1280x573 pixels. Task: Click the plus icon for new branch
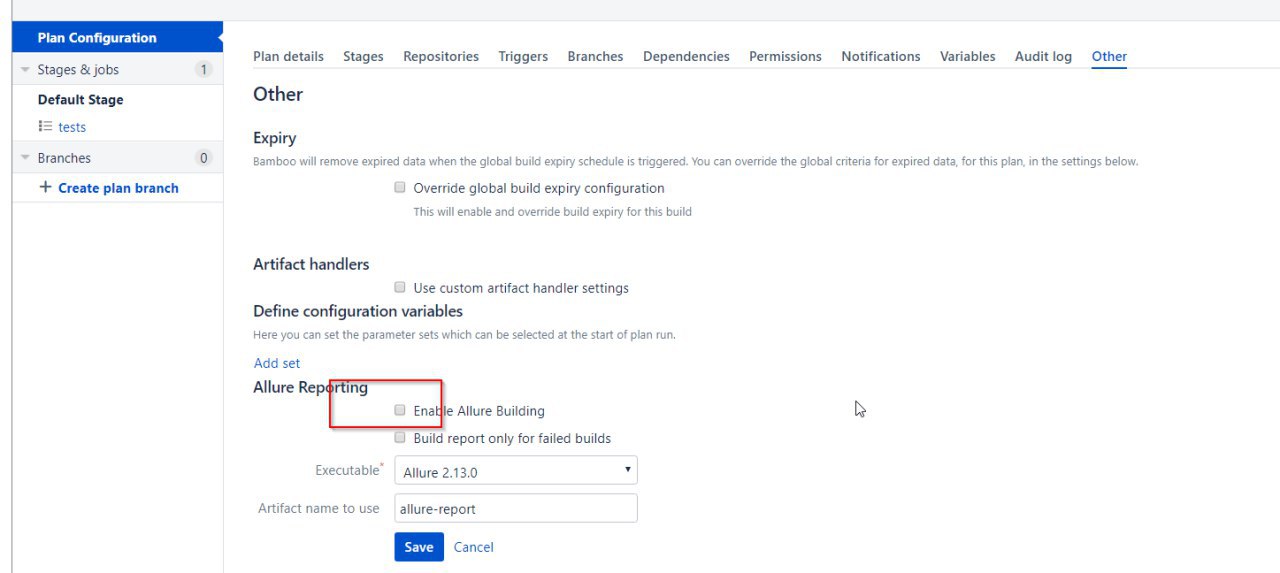coord(45,187)
